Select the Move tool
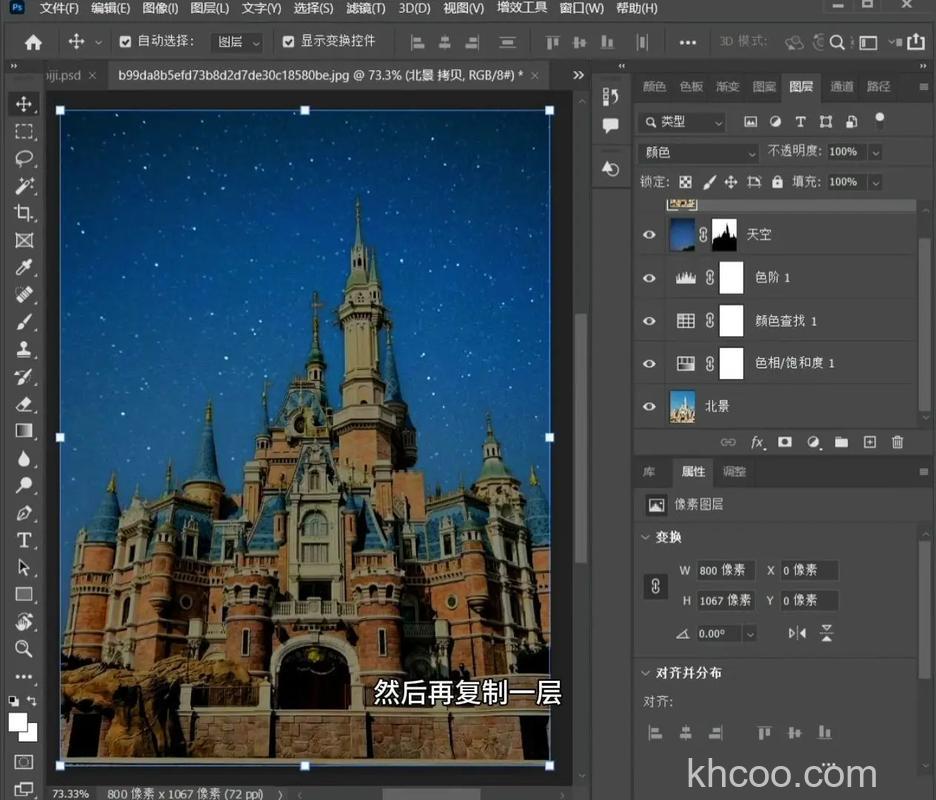The image size is (936, 800). point(25,103)
